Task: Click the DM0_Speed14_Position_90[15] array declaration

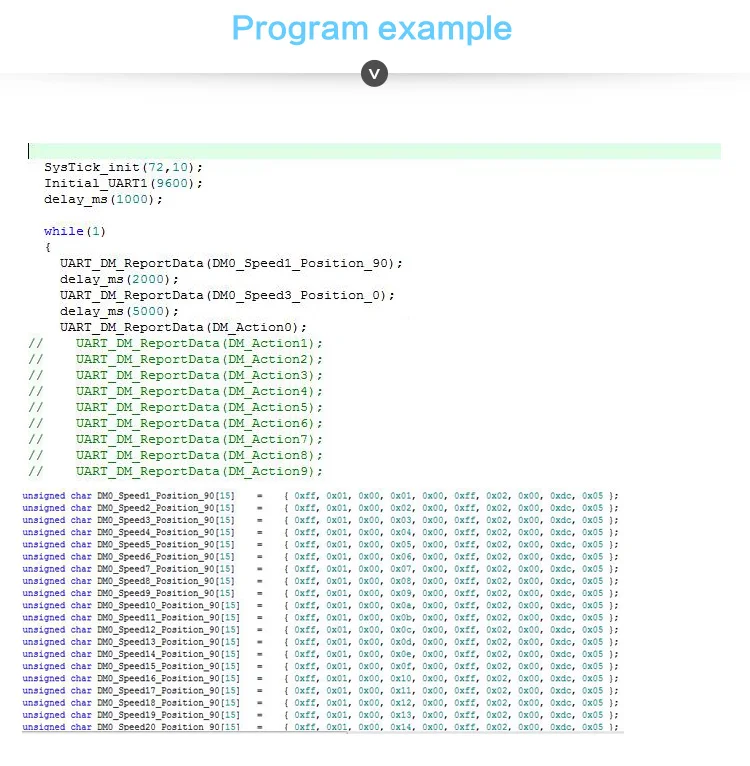Action: click(x=321, y=654)
